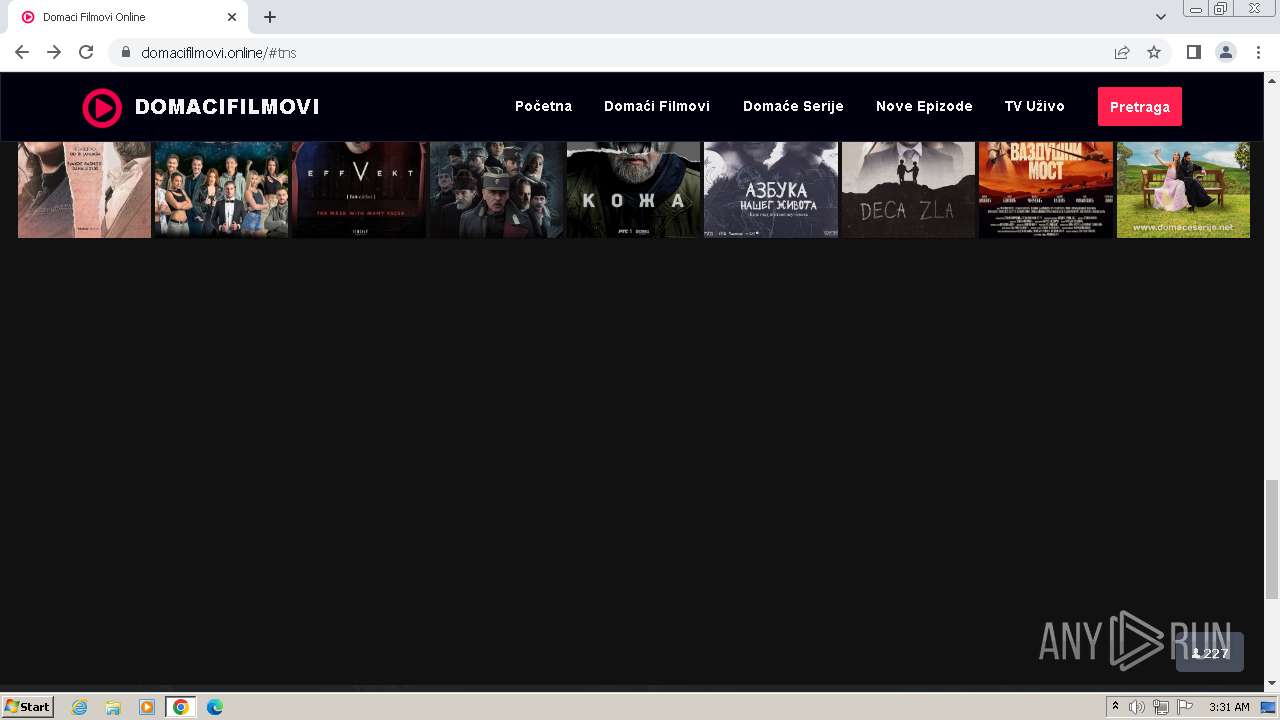Open Početna menu item
This screenshot has height=720, width=1280.
(x=543, y=106)
